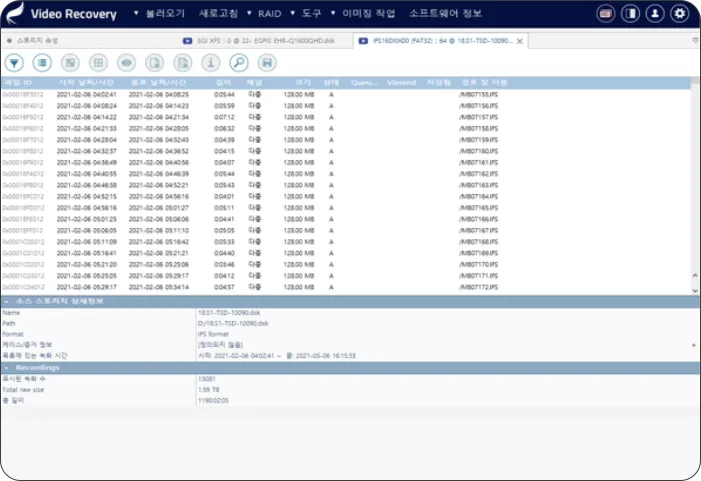The image size is (701, 481).
Task: Switch to the SGI XFS disk tab
Action: (267, 40)
